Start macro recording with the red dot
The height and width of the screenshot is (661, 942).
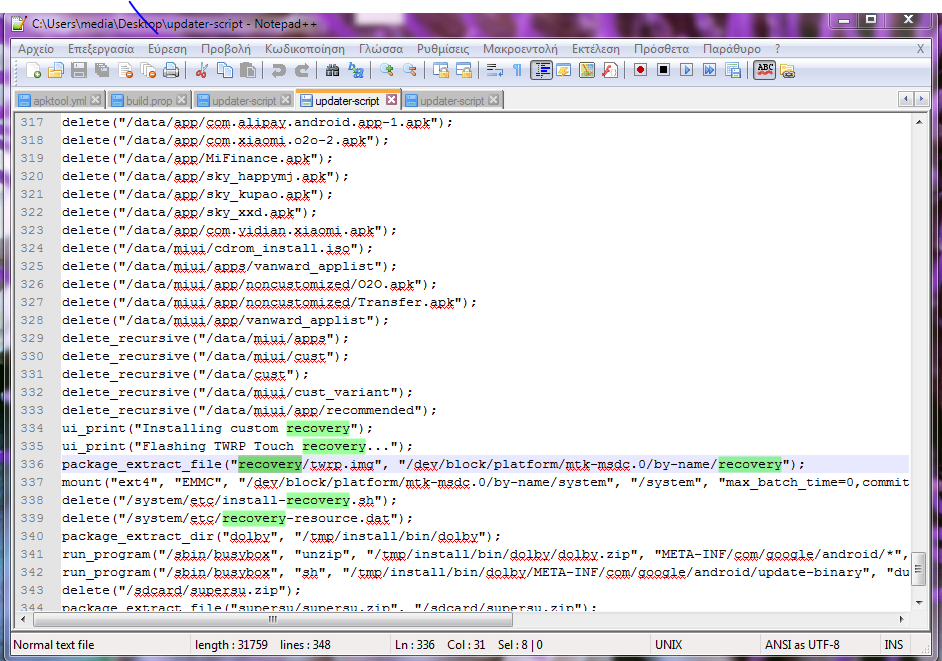coord(639,70)
